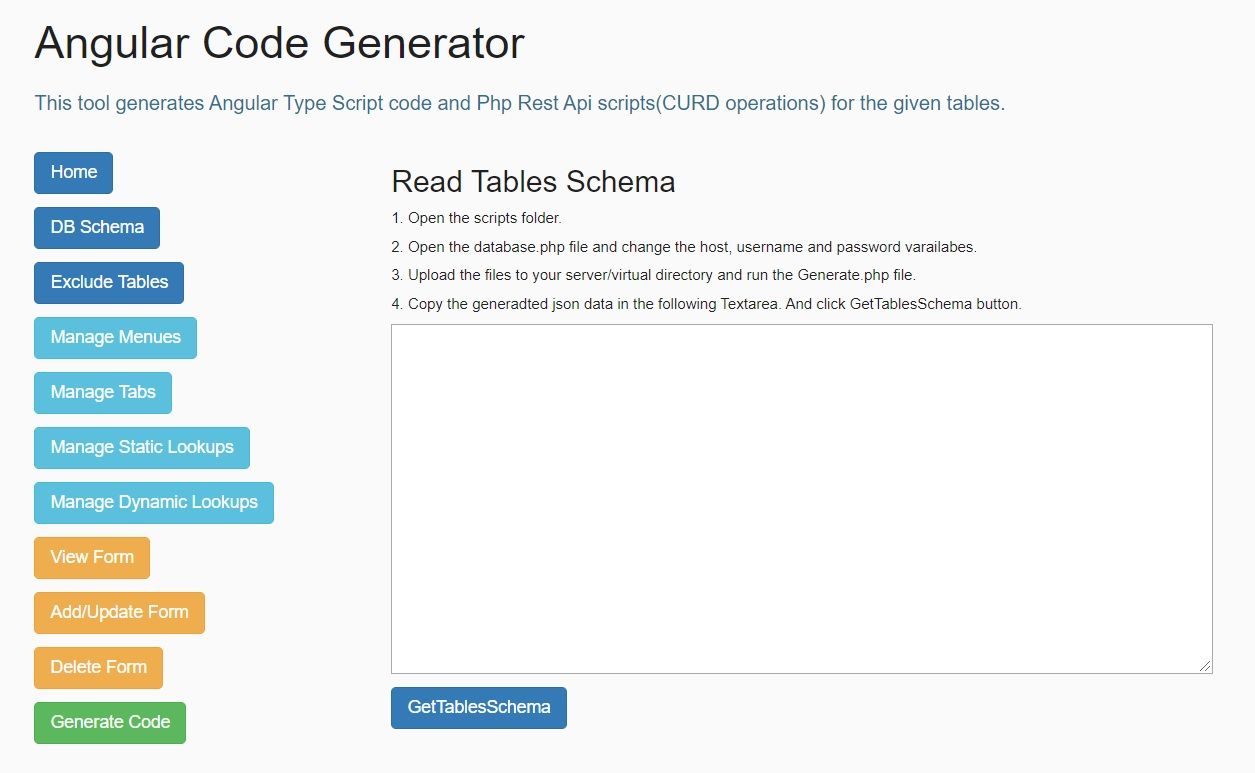Open Manage Dynamic Lookups
The image size is (1255, 773).
[x=154, y=503]
